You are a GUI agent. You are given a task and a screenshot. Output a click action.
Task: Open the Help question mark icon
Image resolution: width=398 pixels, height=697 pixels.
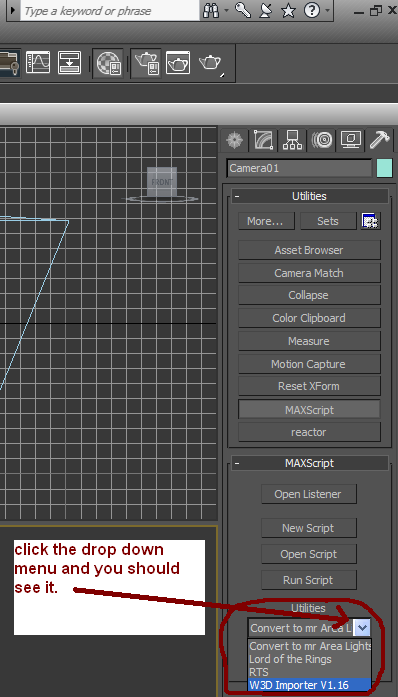point(312,11)
